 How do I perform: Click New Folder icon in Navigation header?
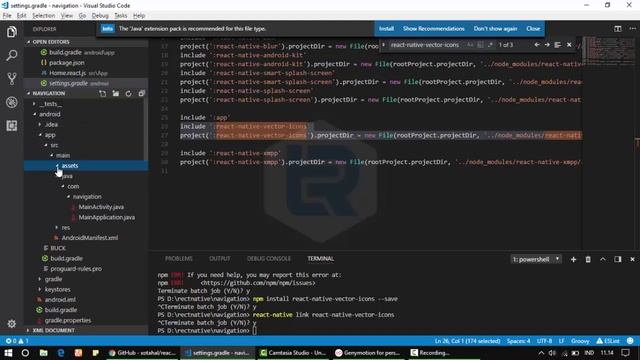(116, 93)
